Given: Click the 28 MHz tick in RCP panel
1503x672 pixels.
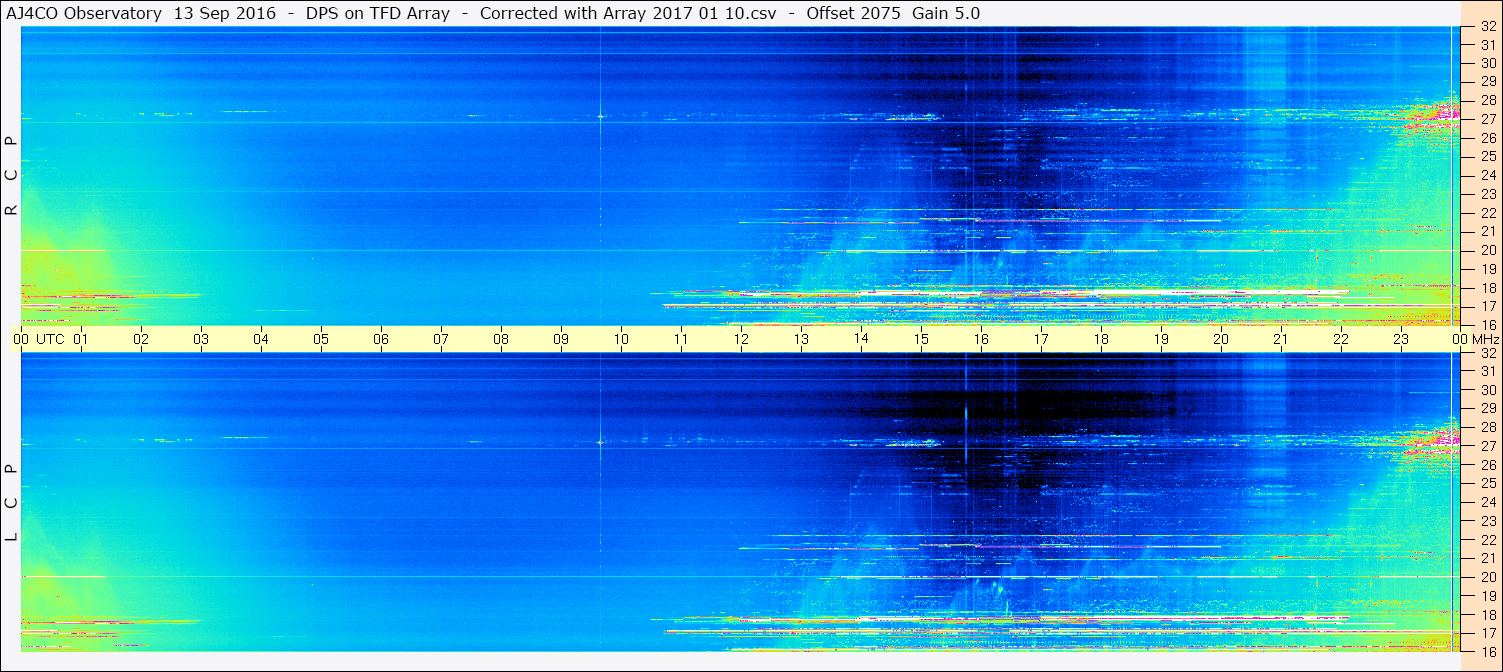Looking at the screenshot, I should [x=1488, y=100].
